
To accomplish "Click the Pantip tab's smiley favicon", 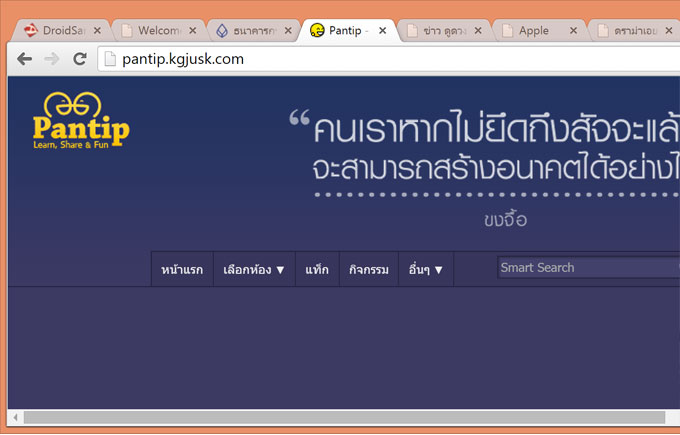I will (x=317, y=31).
